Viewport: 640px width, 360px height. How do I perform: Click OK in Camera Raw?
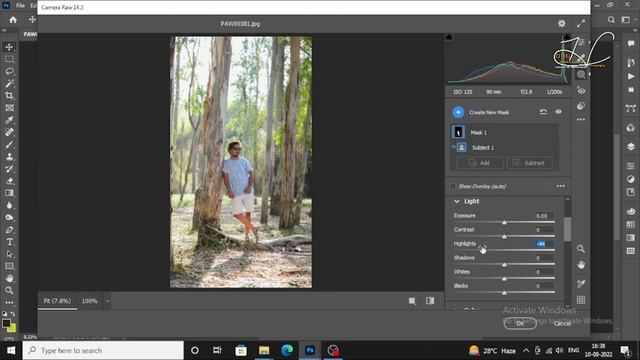point(520,323)
